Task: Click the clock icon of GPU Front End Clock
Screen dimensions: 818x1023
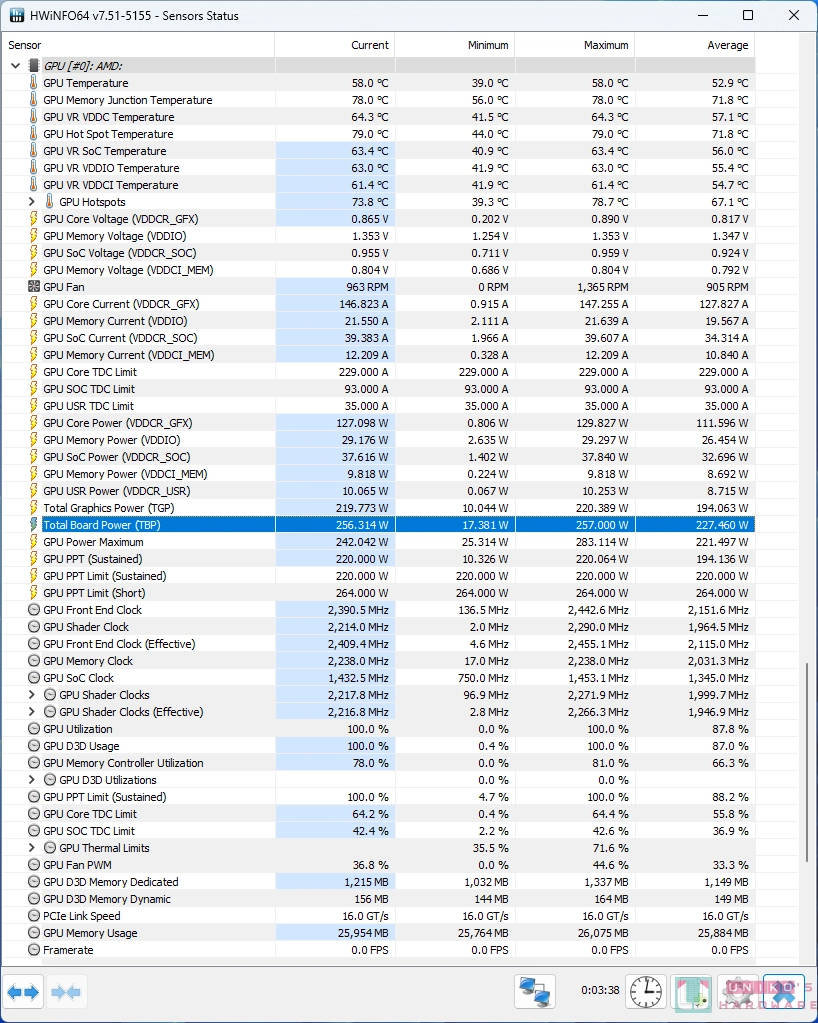Action: (x=34, y=609)
